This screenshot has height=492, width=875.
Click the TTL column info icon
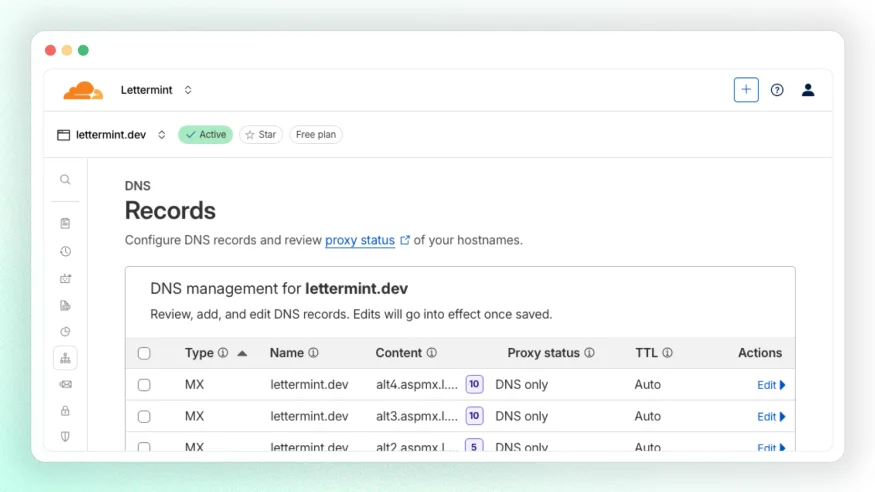[667, 353]
